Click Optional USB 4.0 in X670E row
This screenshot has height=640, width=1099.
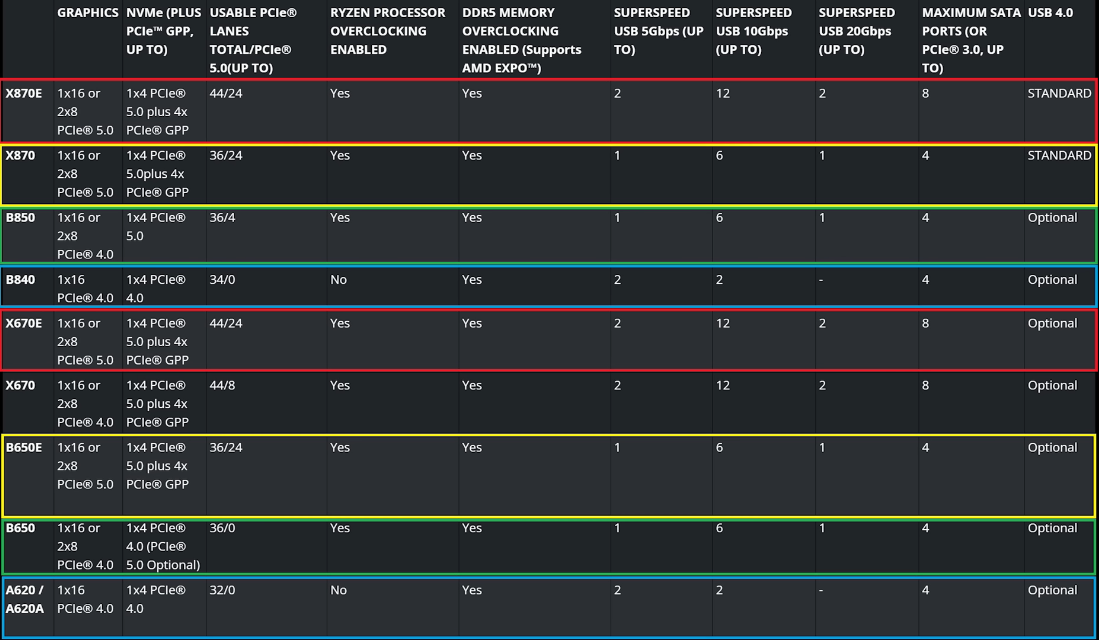click(x=1052, y=323)
